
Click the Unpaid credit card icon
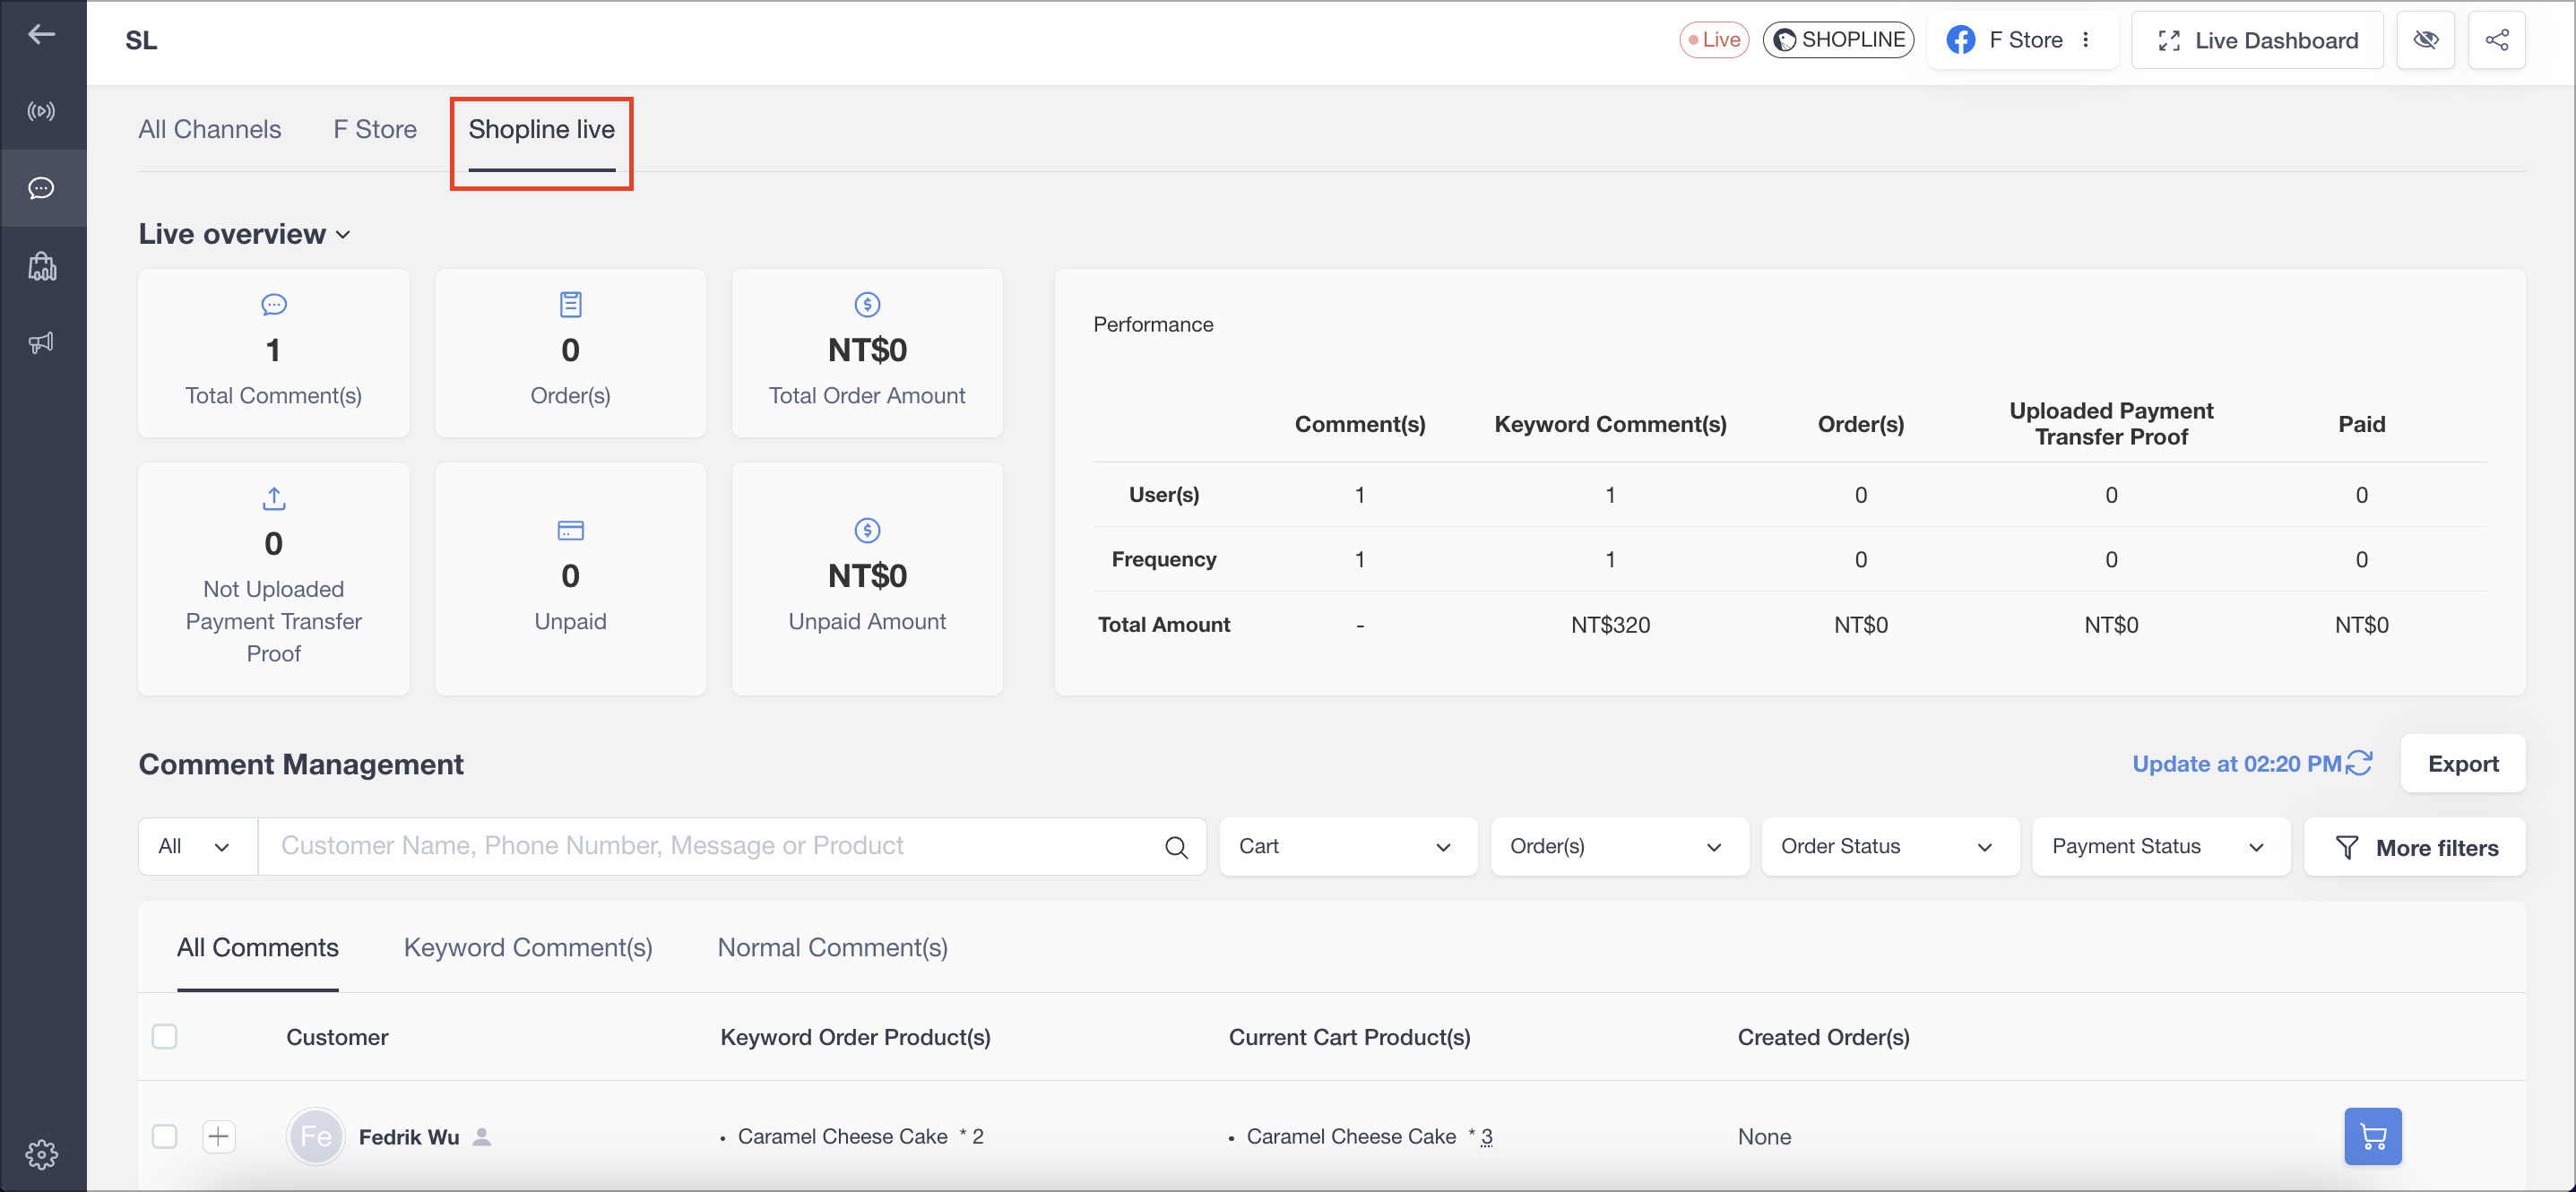[x=570, y=530]
